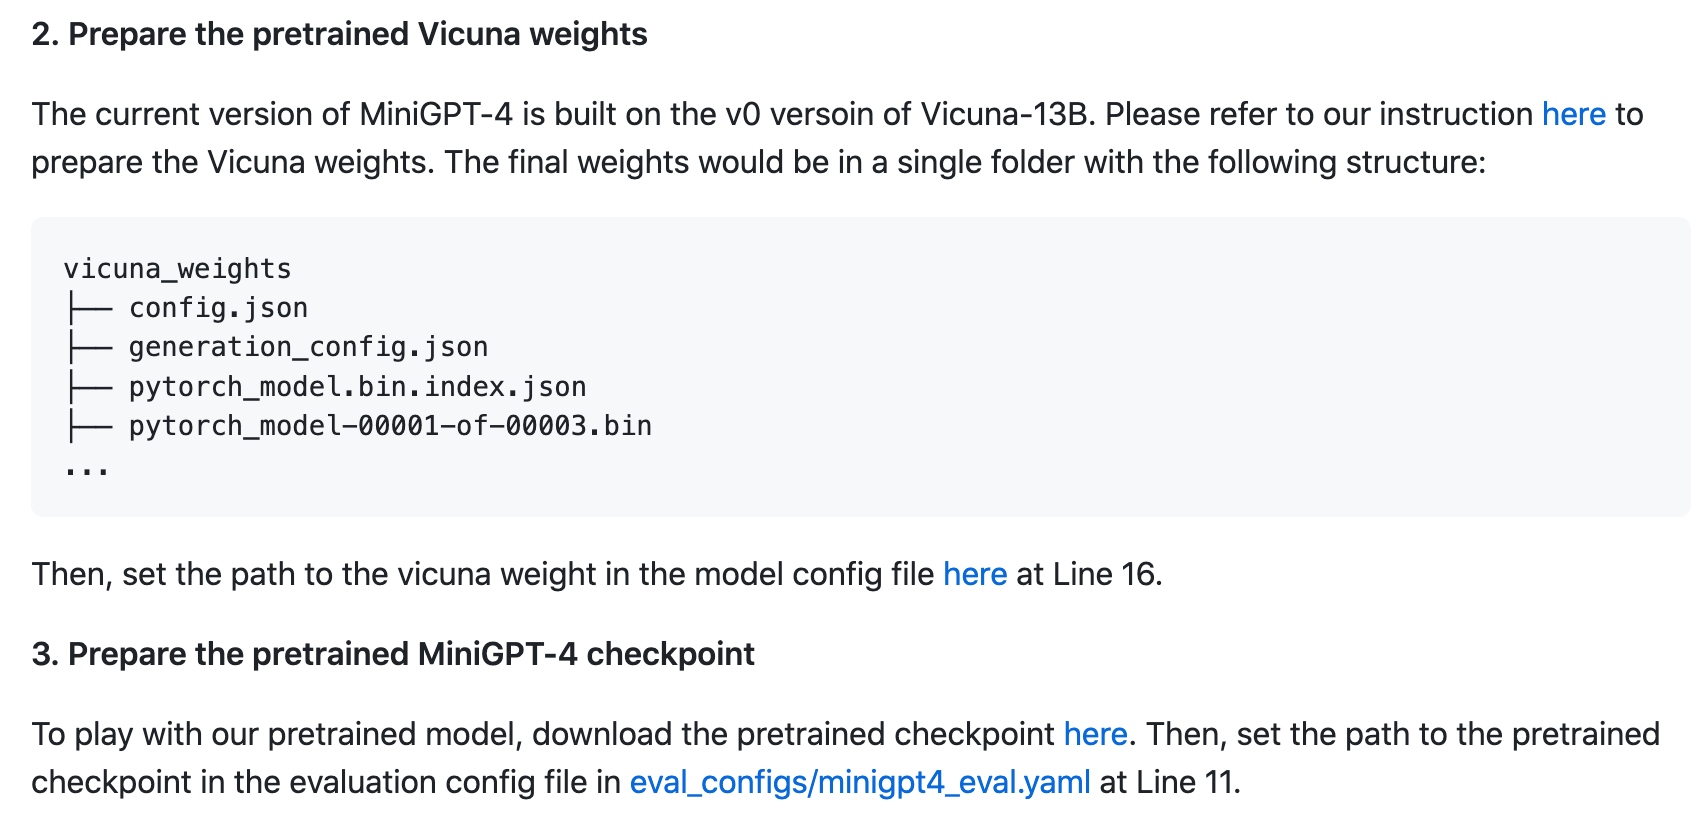Click the tree branch symbol before pytorch_model-00001-of-00003.bin

88,426
